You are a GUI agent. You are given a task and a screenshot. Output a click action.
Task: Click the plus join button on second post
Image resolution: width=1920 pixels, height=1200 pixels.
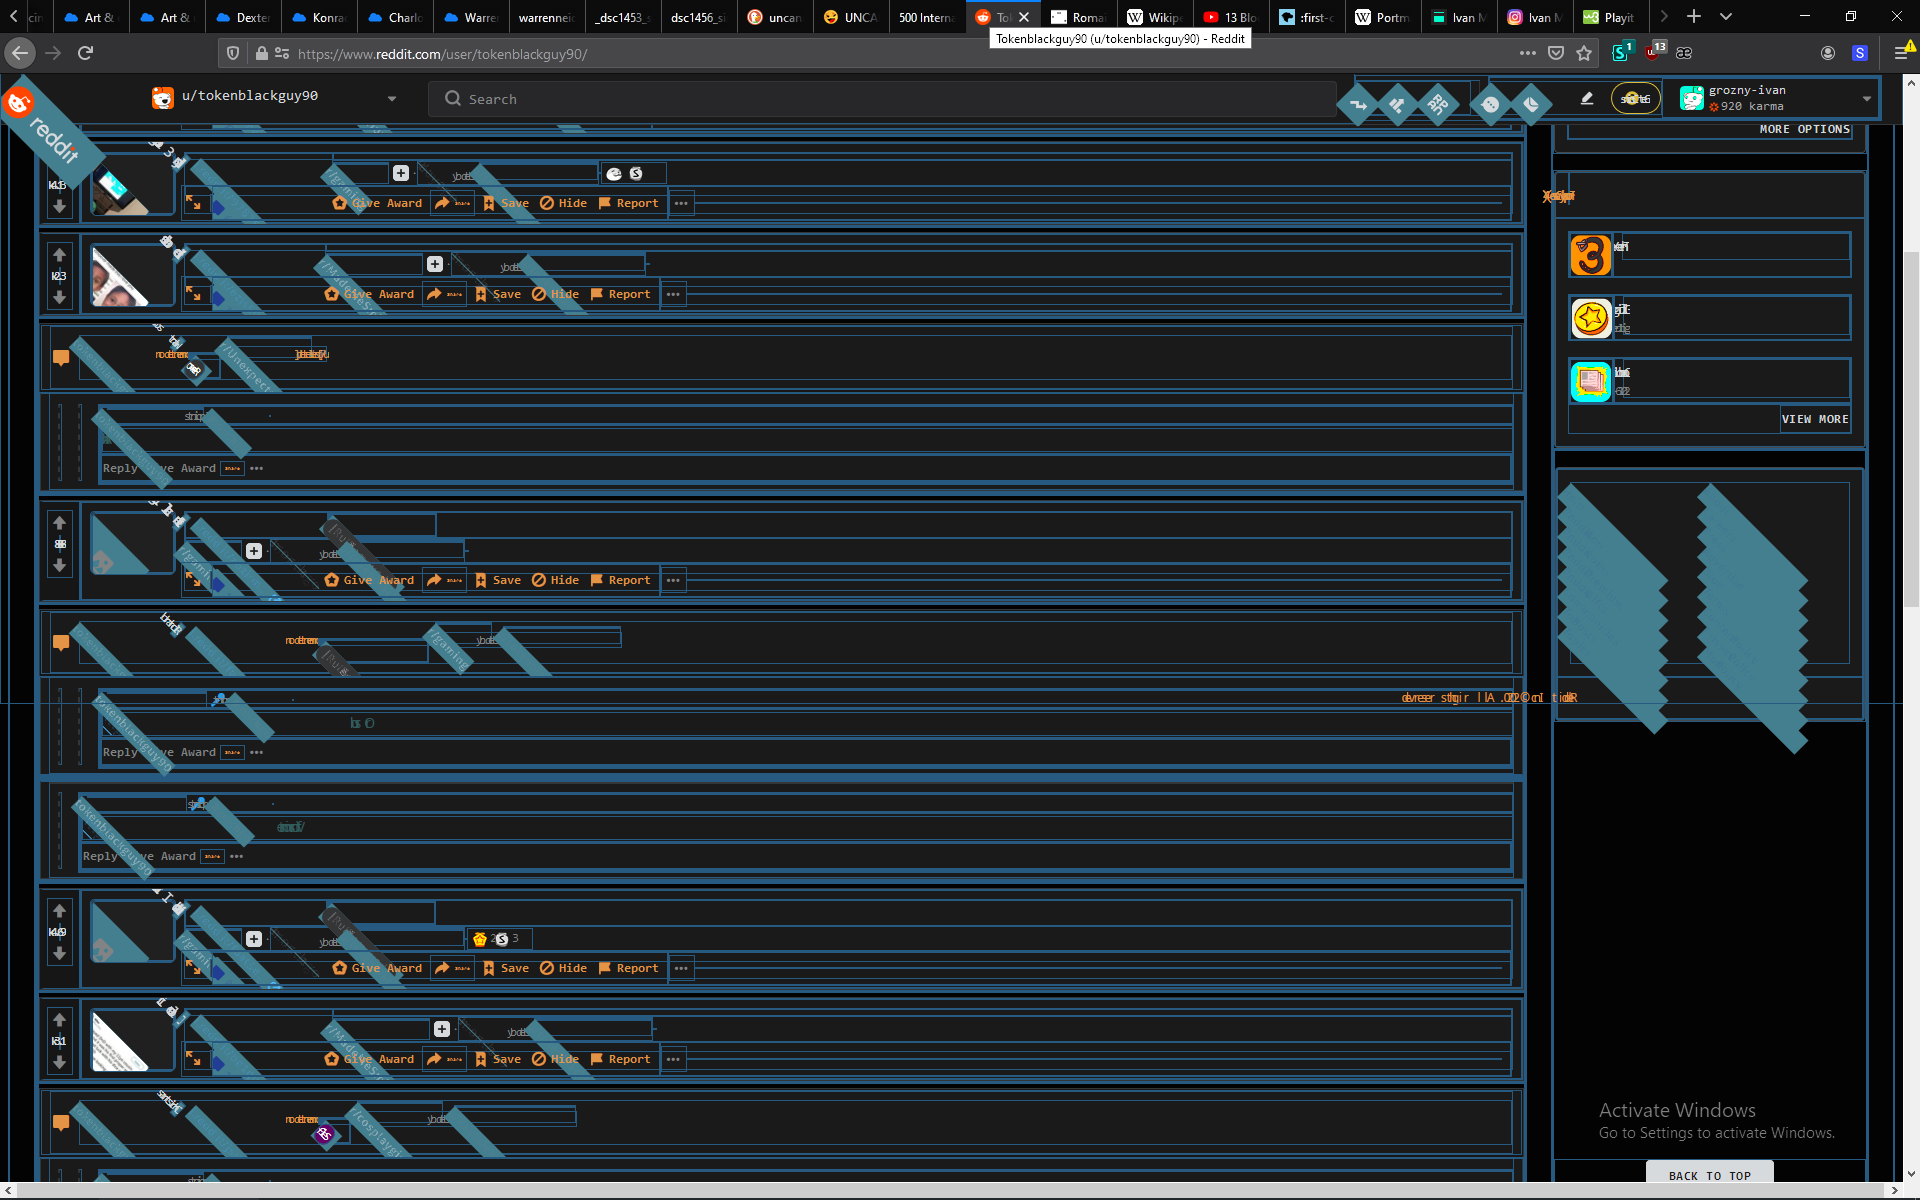click(x=434, y=264)
